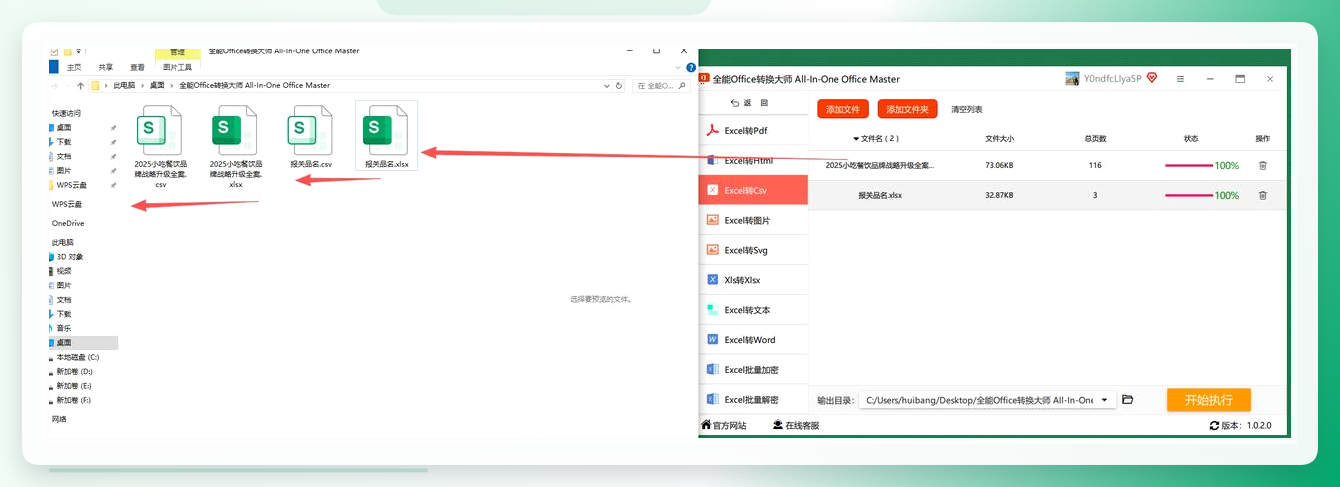Open the 官方网站 link
Viewport: 1340px width, 487px height.
pos(723,425)
